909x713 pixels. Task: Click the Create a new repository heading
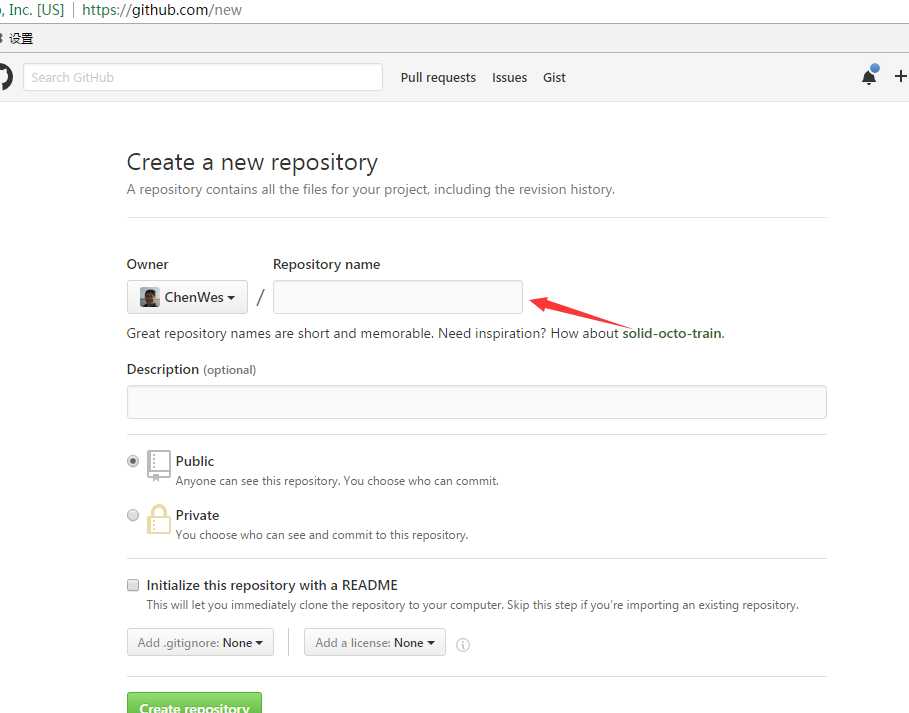point(252,162)
